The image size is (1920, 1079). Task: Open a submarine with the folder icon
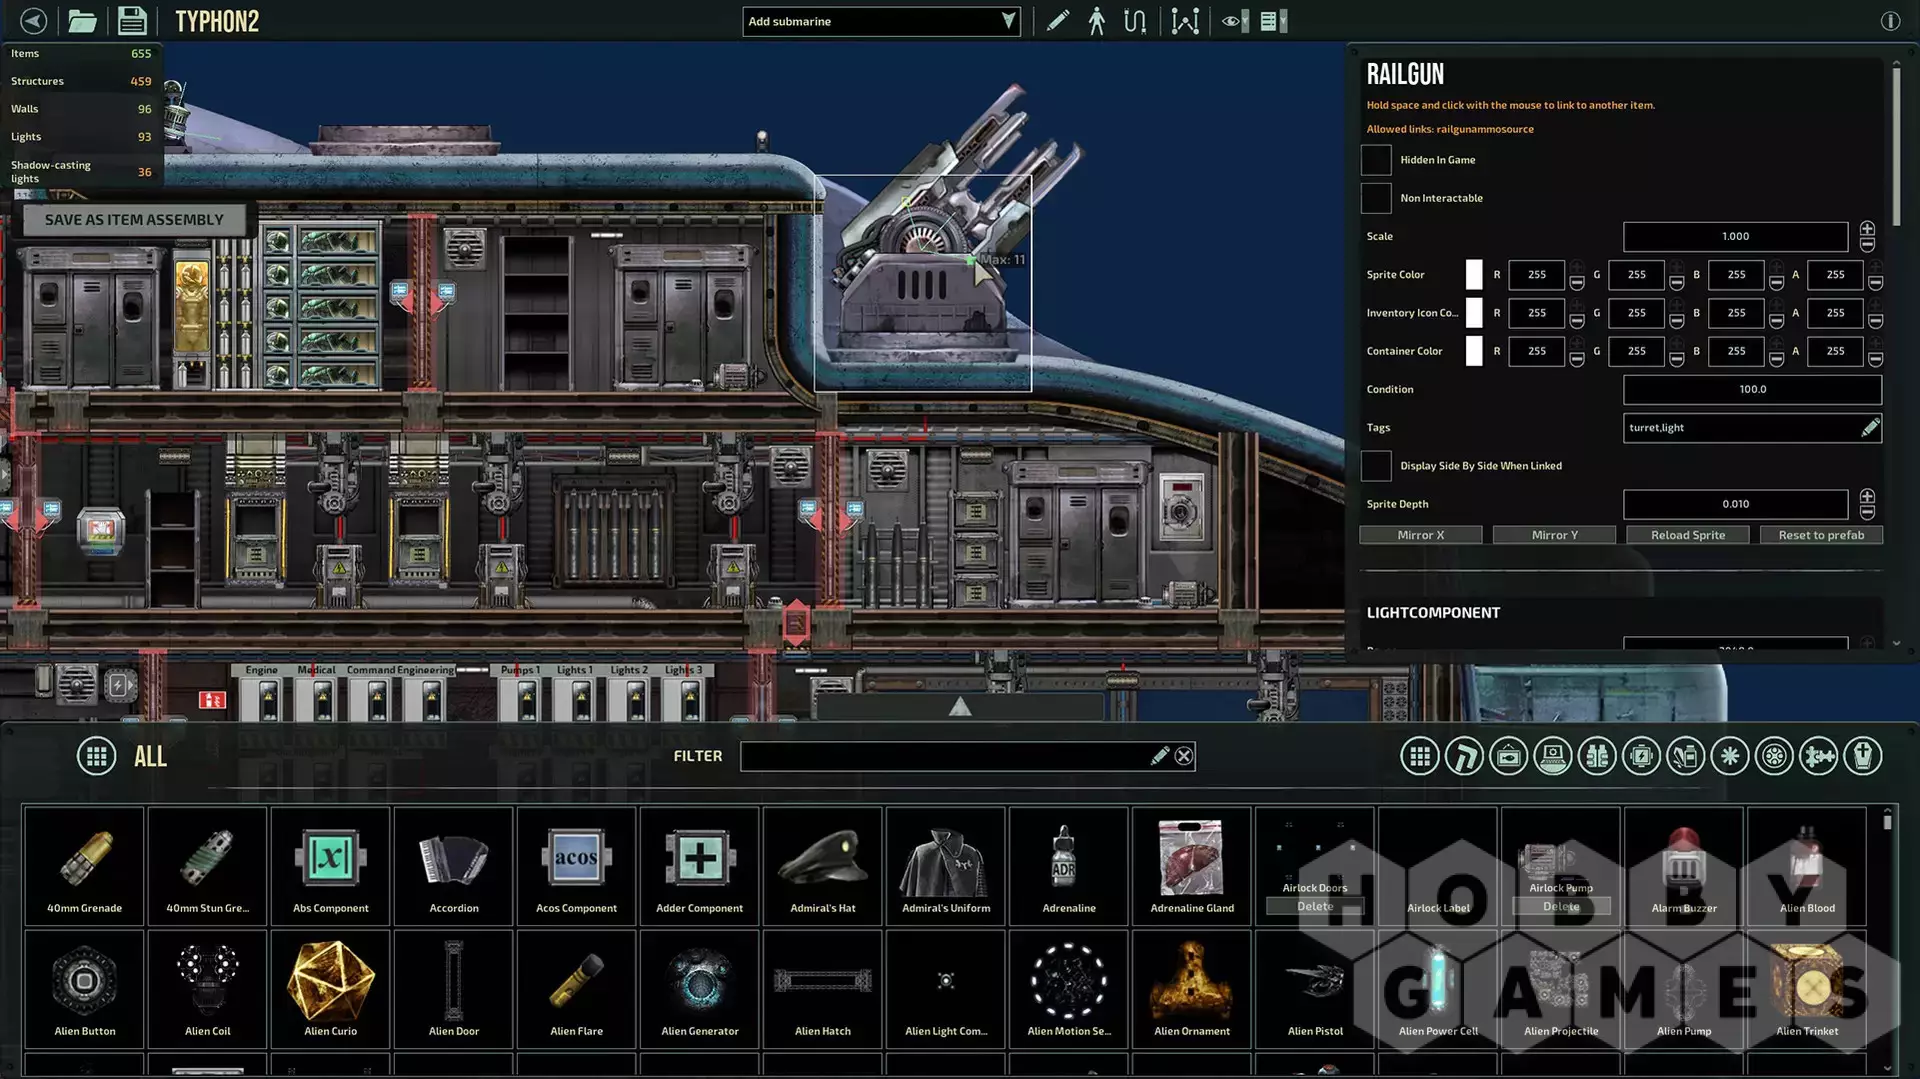coord(82,21)
